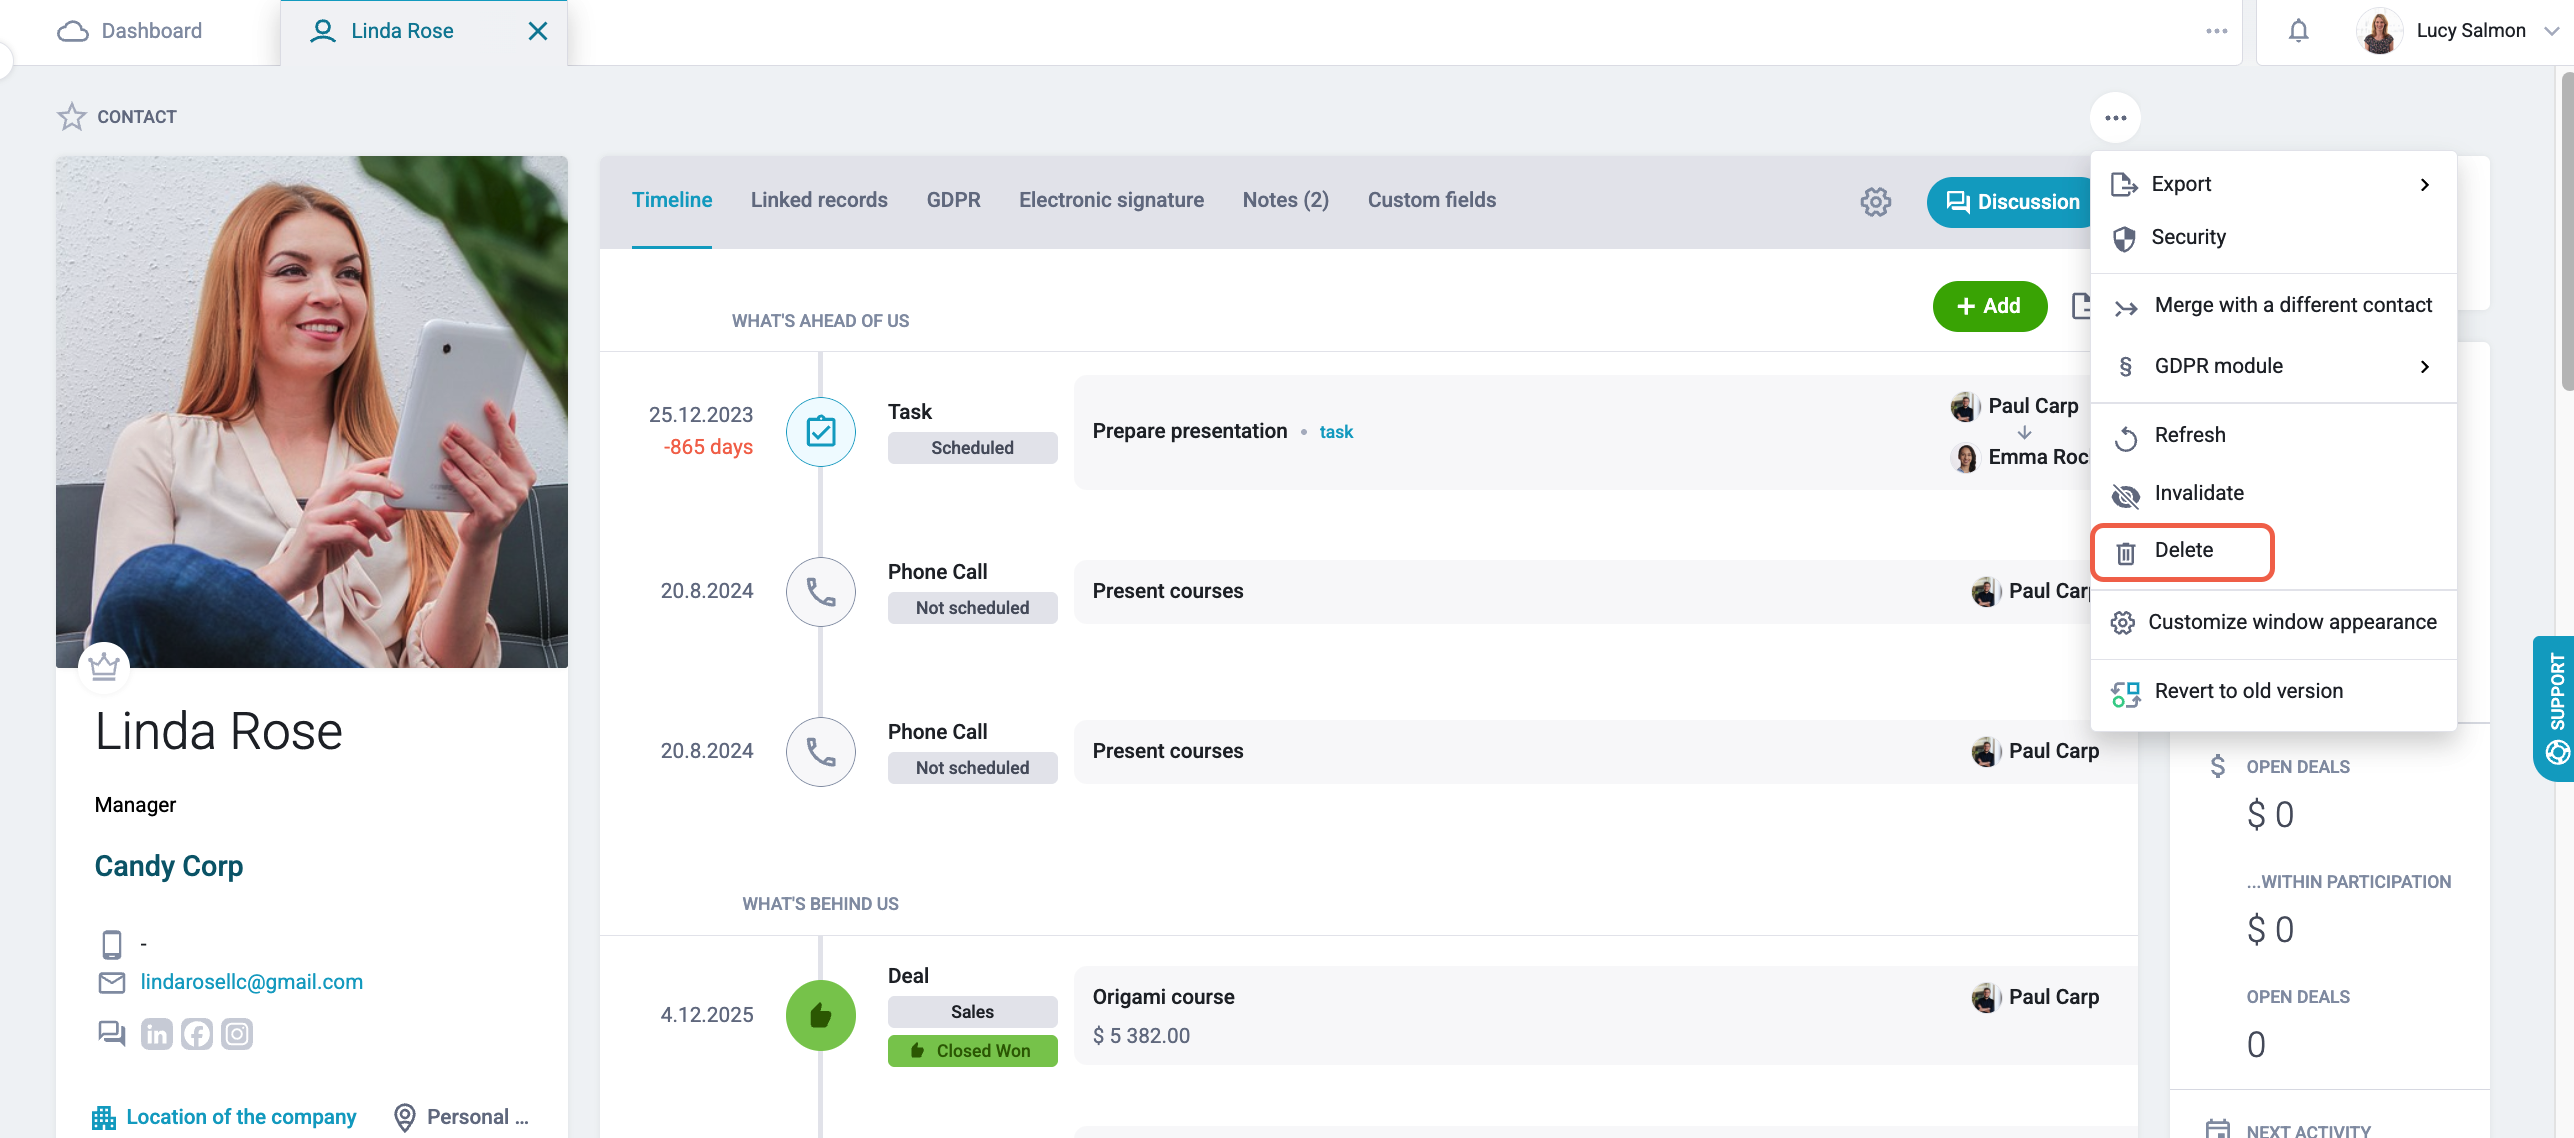Mark contact as favorite with star icon
This screenshot has width=2574, height=1138.
71,117
